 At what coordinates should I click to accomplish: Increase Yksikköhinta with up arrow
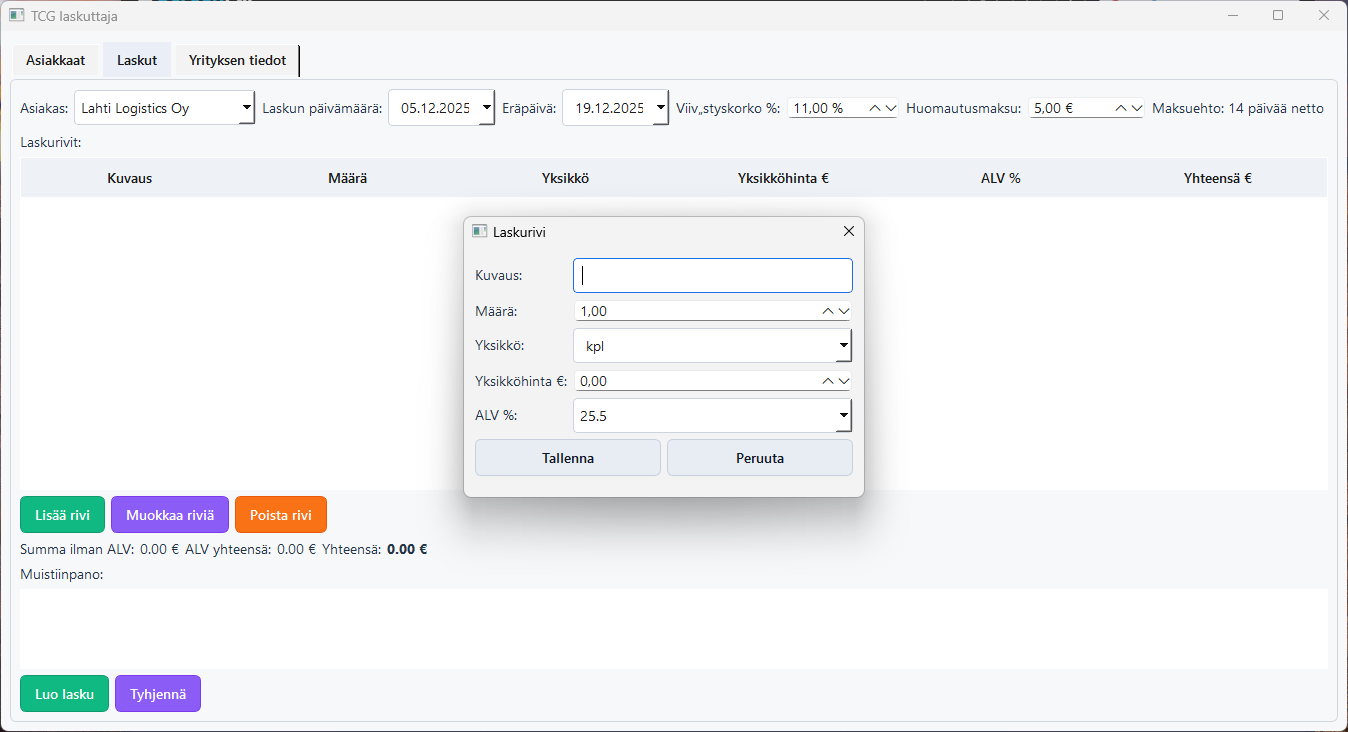[828, 381]
